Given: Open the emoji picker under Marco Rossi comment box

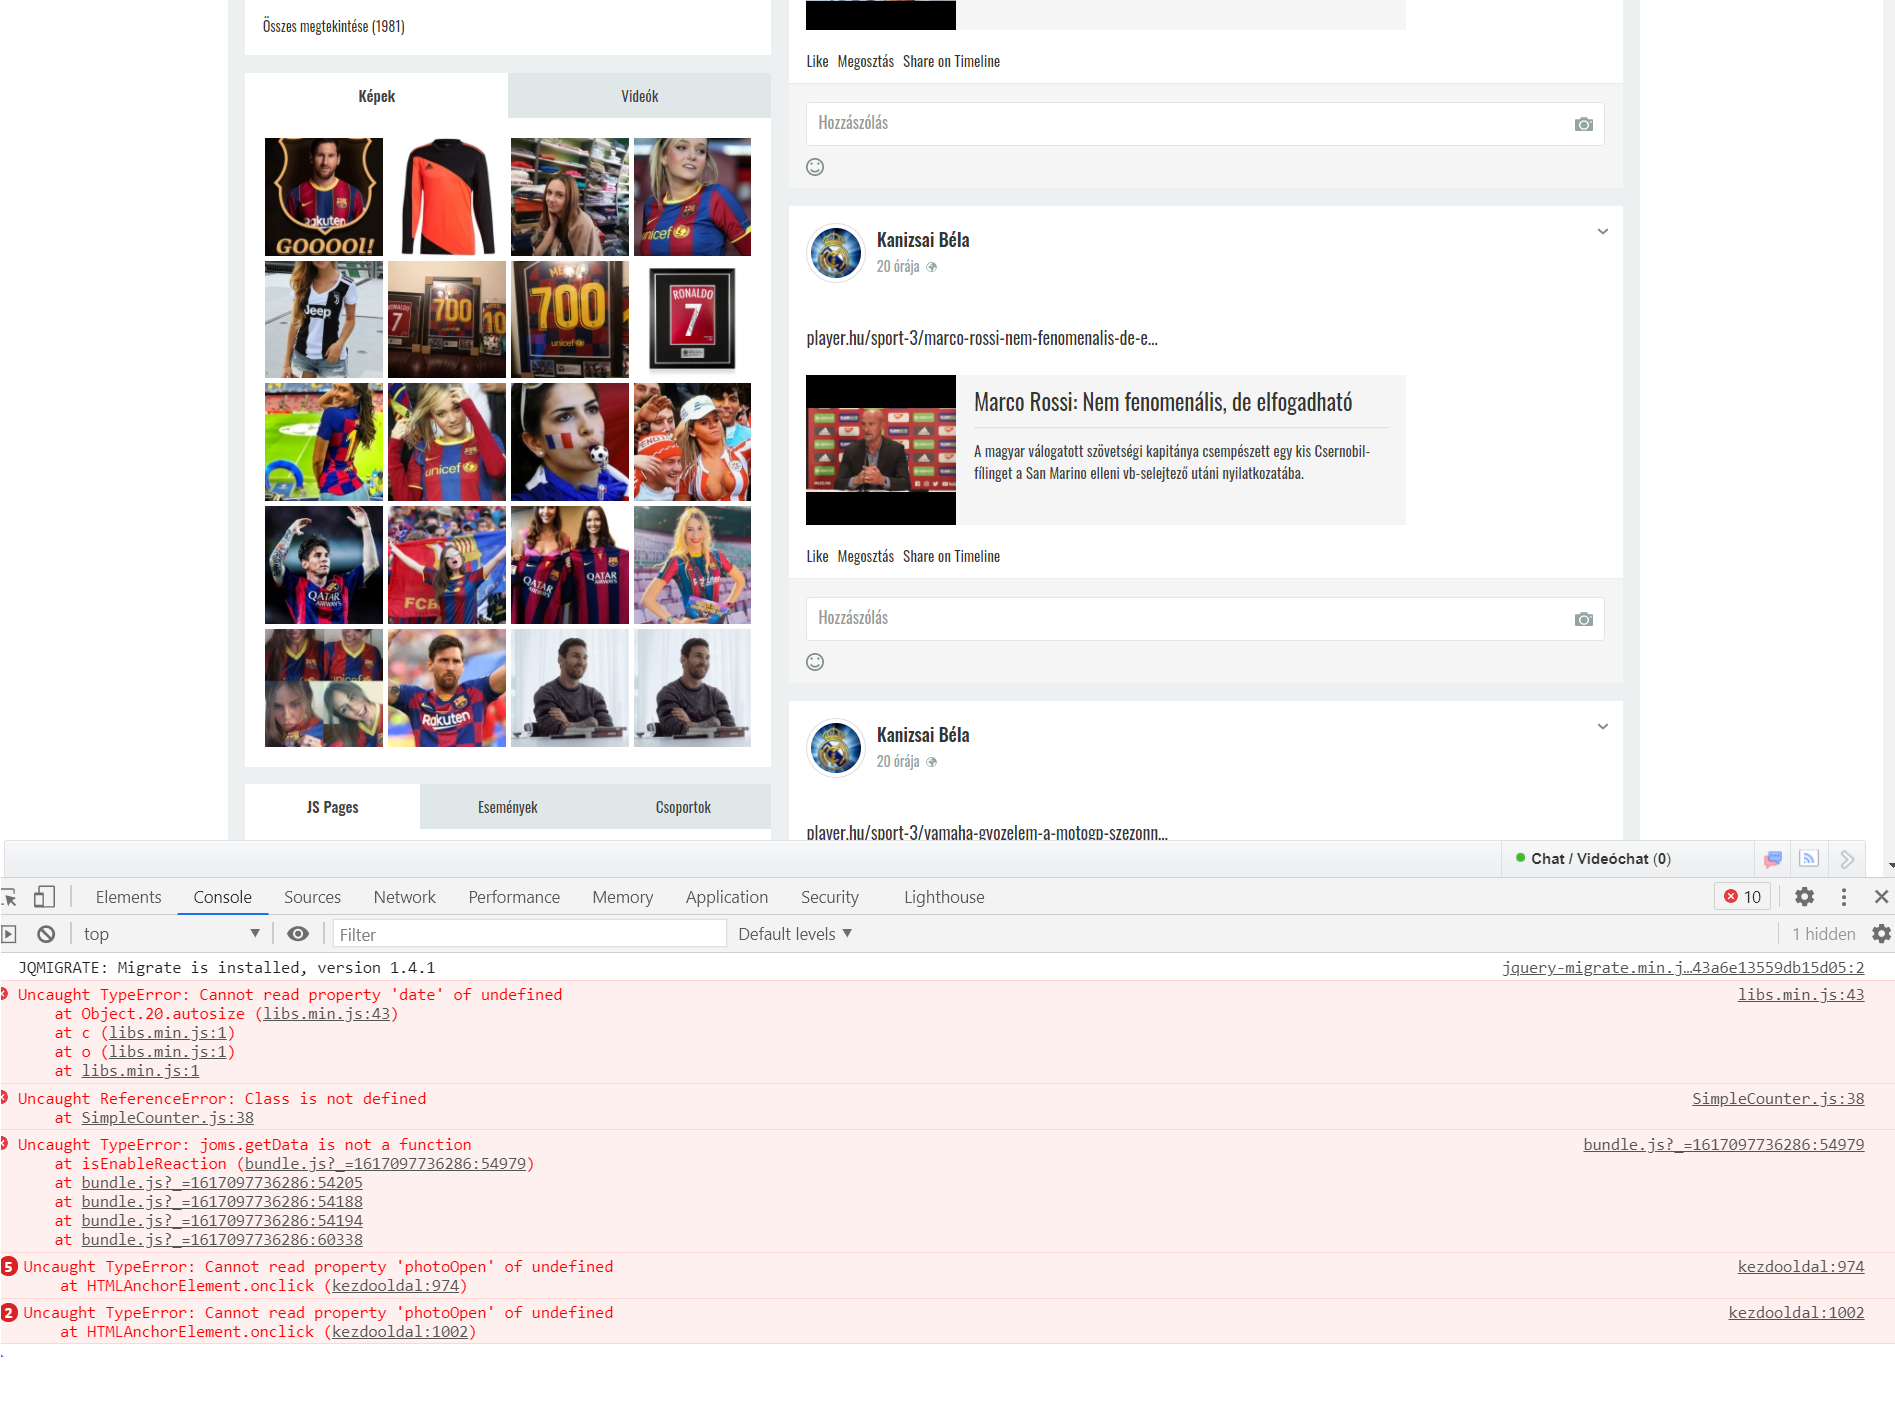Looking at the screenshot, I should [x=815, y=662].
